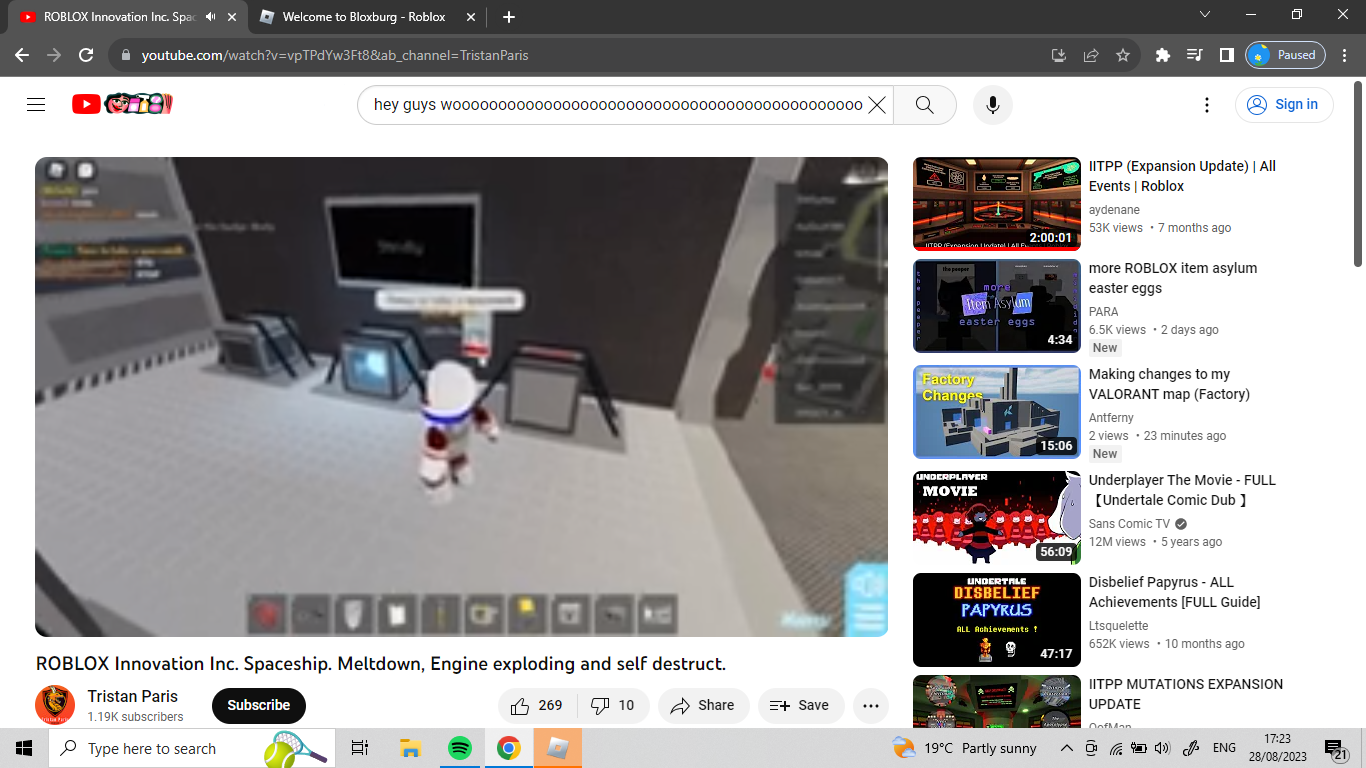Open IITPP MUTATIONS EXPANSION UPDATE title
Viewport: 1366px width, 768px height.
point(1186,694)
